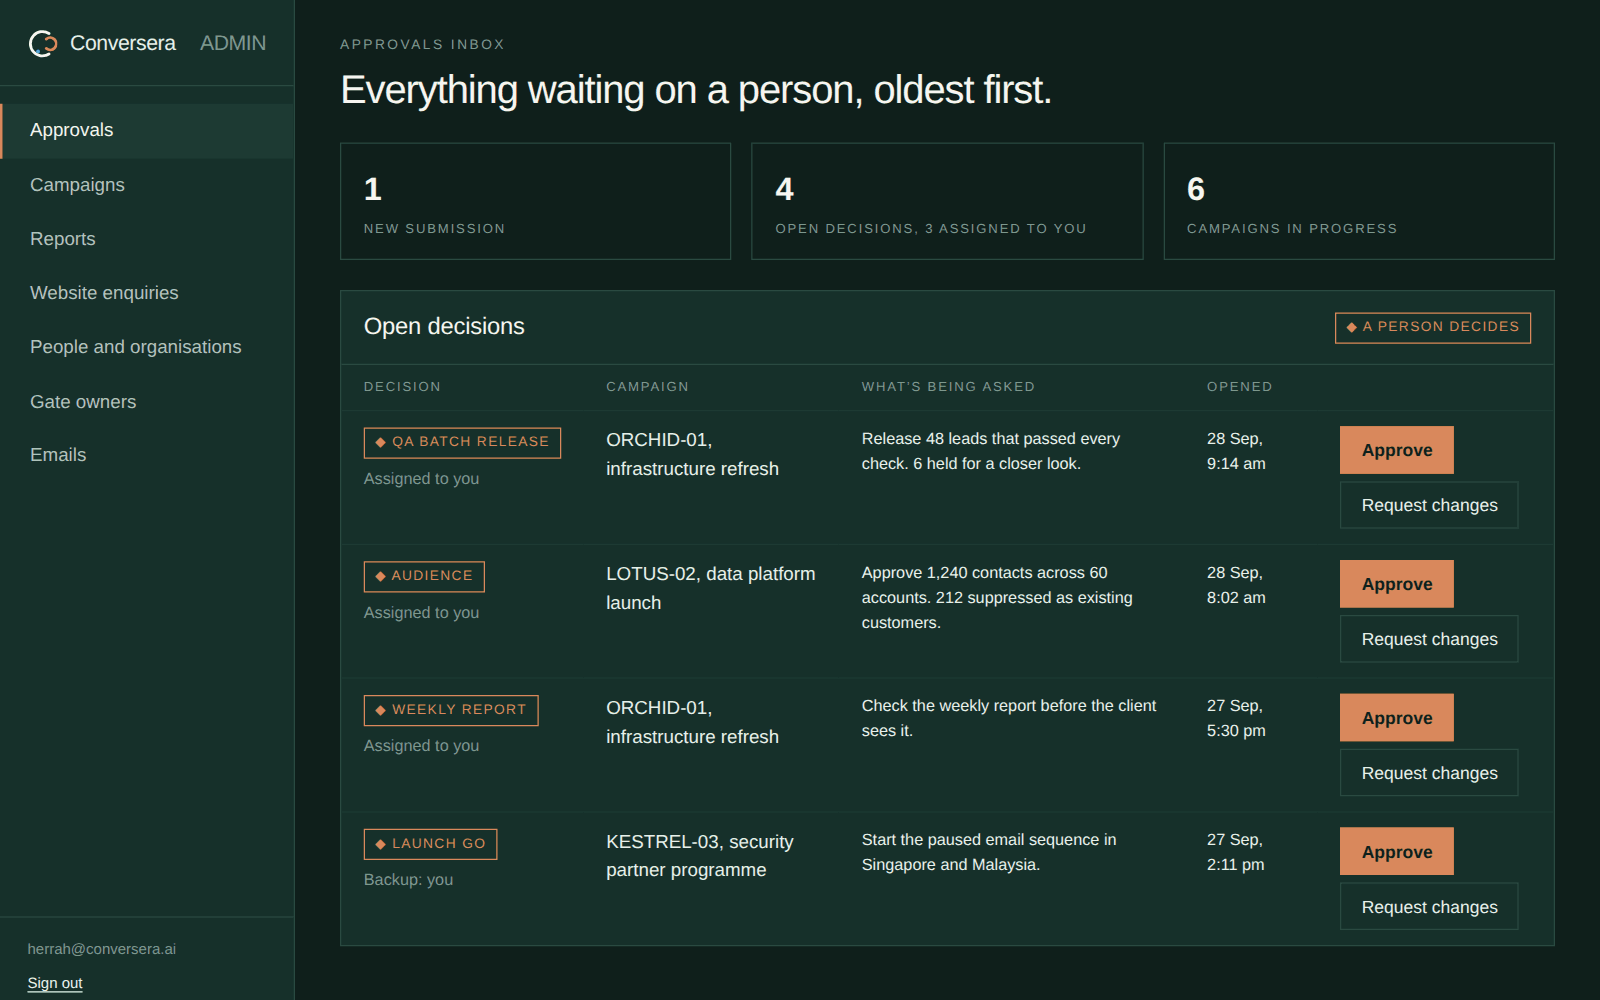Click 'Check the weekly report' request text
The image size is (1600, 1000).
coord(1009,718)
